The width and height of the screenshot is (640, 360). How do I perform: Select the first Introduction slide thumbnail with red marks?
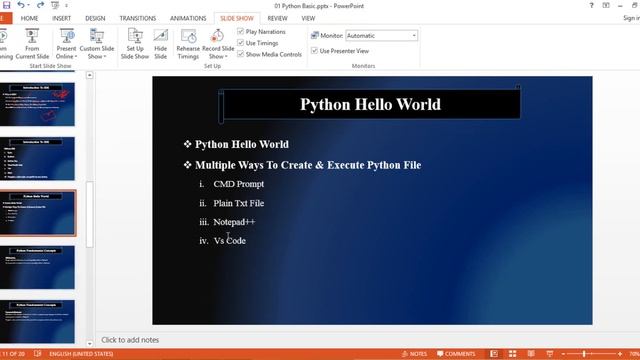[37, 104]
